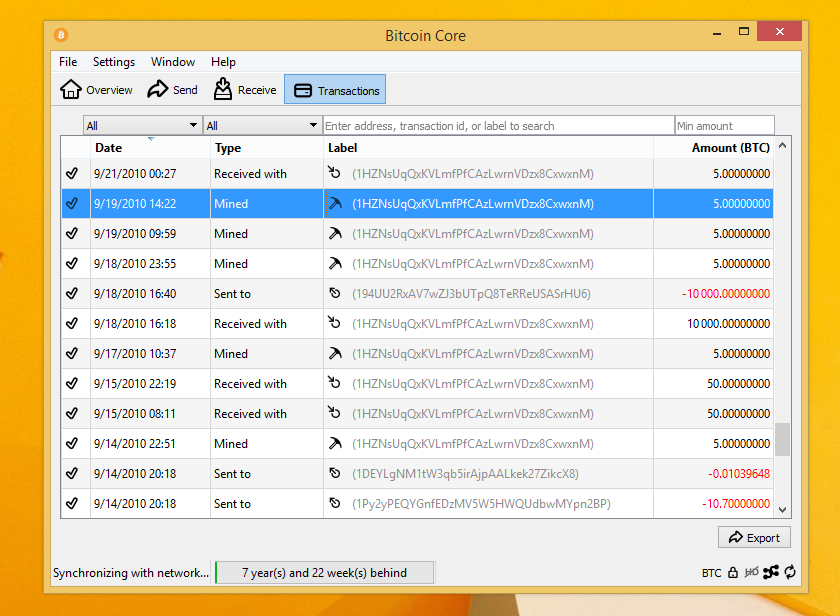Click received icon in 9/15/2010 22:19 row
This screenshot has width=840, height=616.
[x=335, y=382]
